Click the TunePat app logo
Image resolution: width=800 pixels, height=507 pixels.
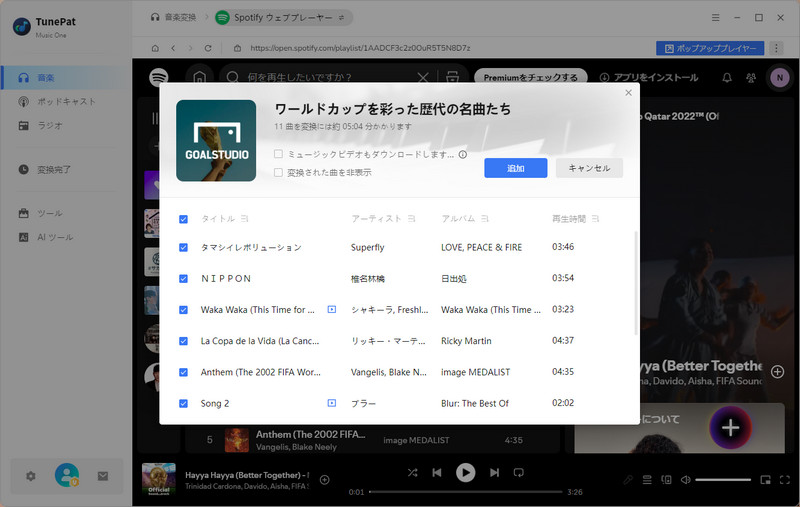pyautogui.click(x=22, y=27)
